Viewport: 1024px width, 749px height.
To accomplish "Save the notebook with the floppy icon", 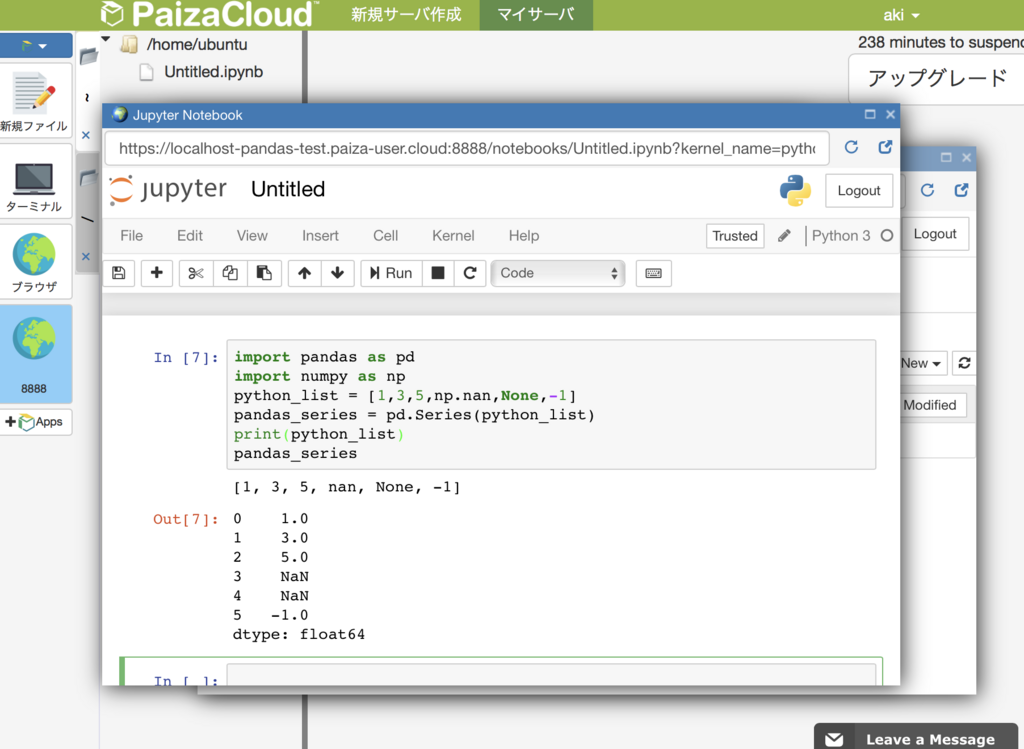I will point(119,273).
